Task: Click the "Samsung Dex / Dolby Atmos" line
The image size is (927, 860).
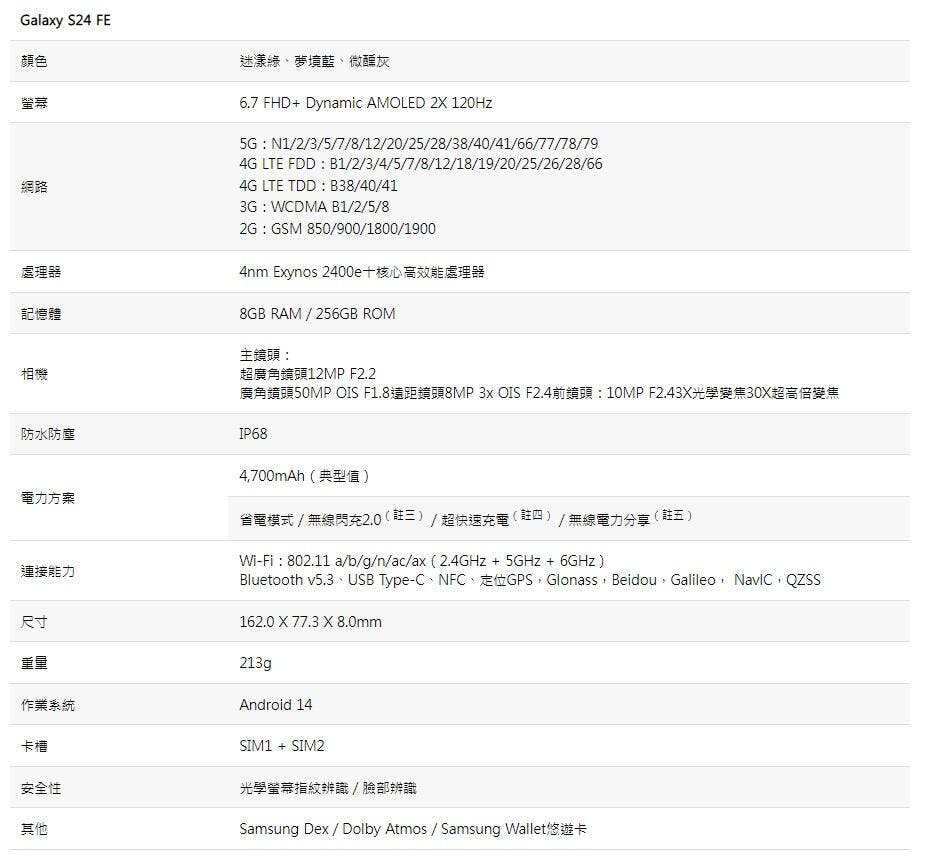Action: click(x=413, y=829)
